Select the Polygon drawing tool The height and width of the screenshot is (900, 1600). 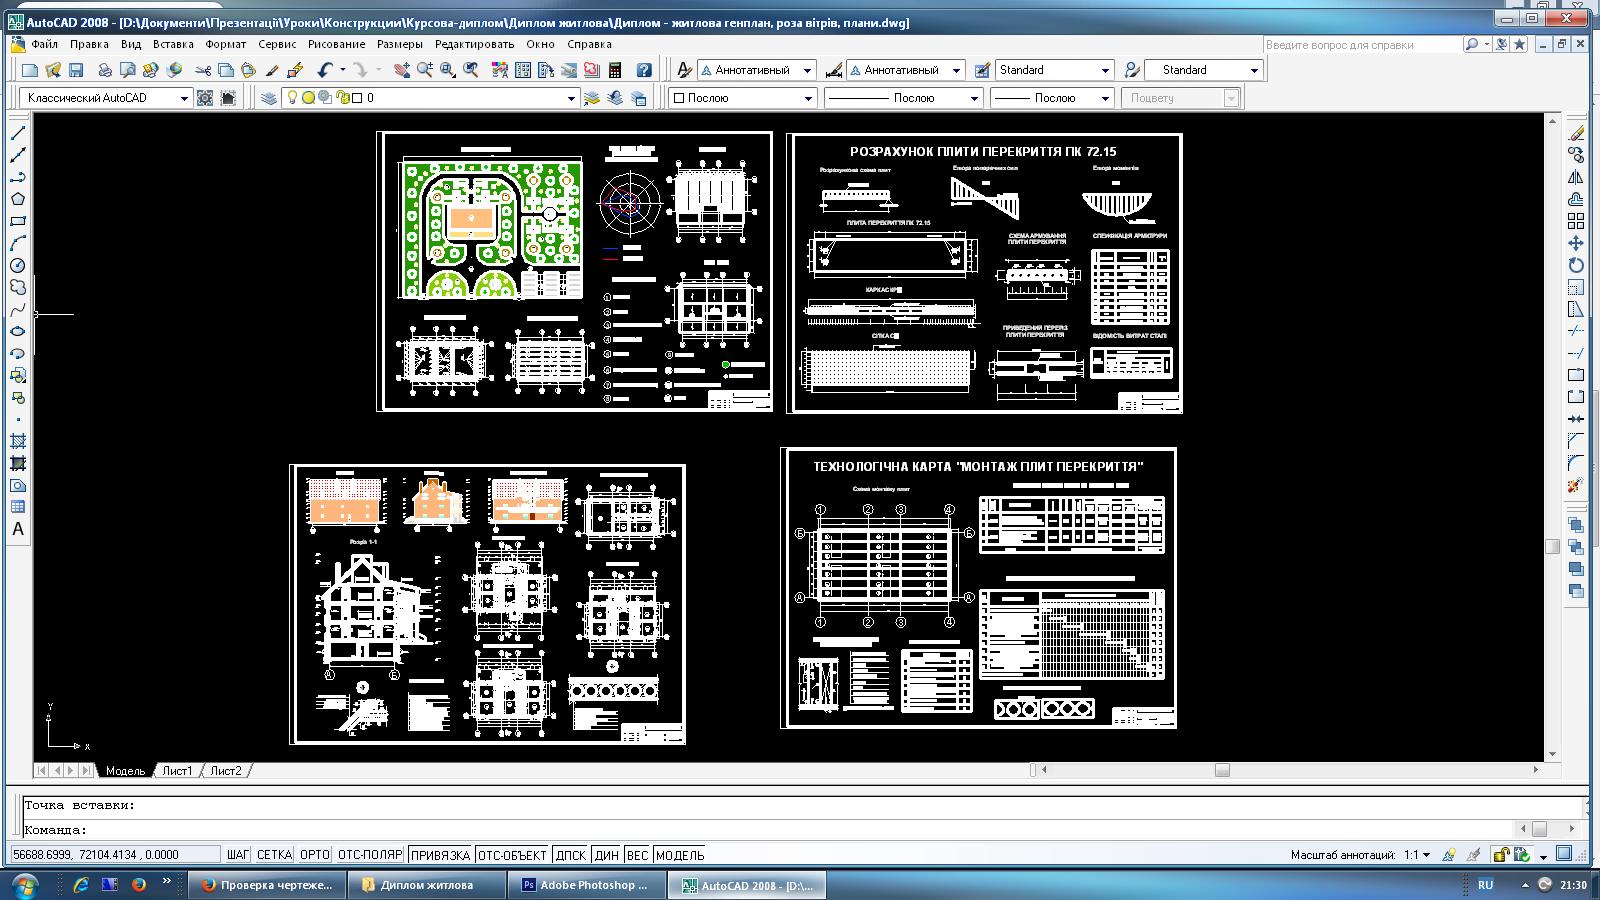[18, 200]
